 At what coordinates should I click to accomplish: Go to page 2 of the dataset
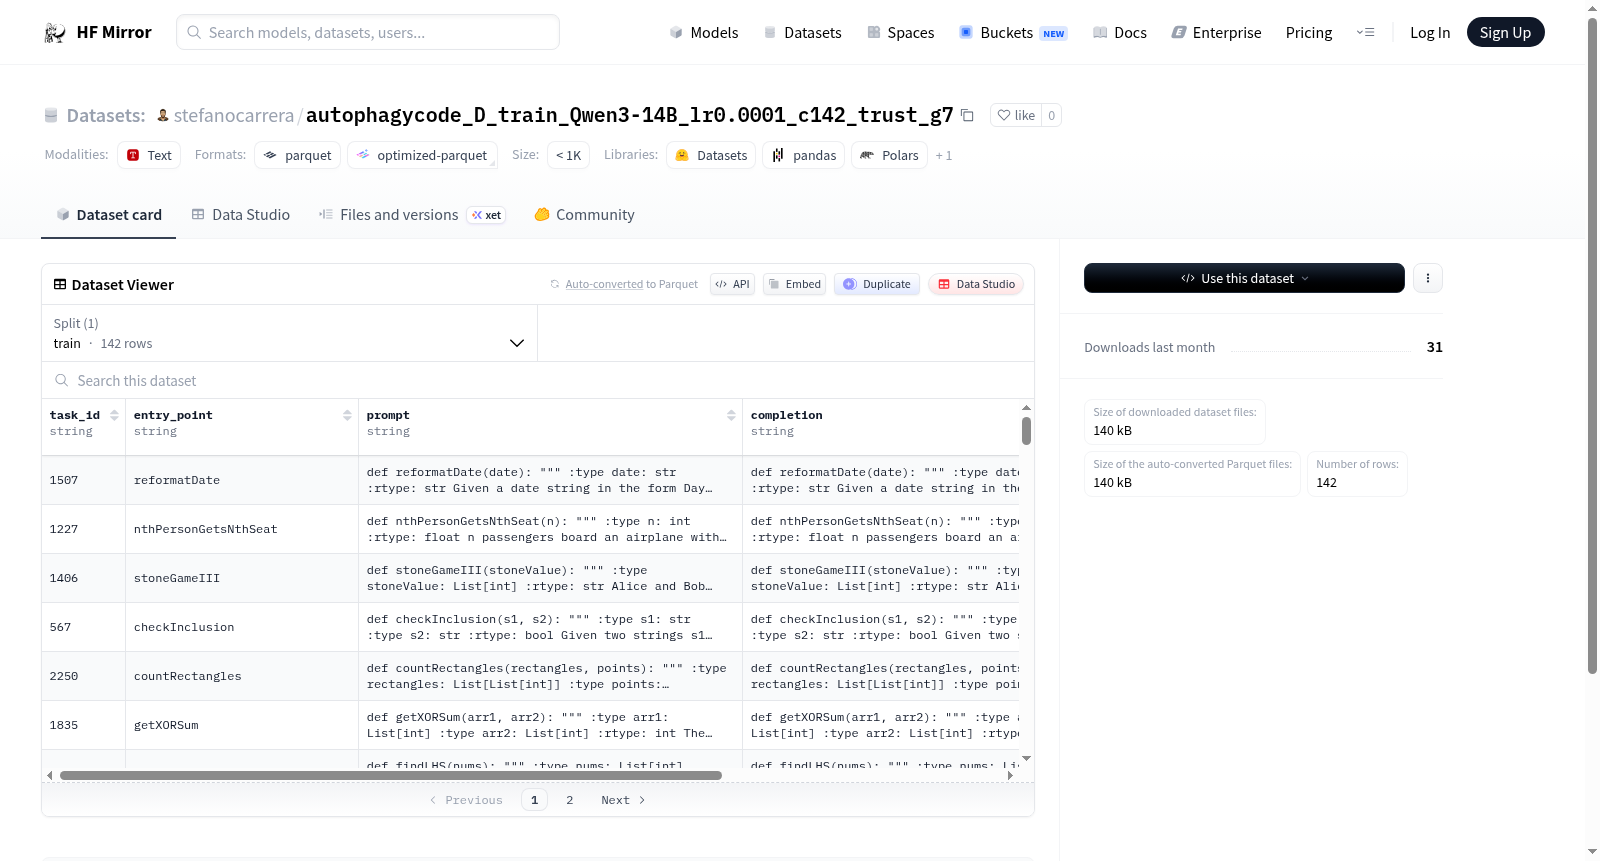(x=570, y=800)
